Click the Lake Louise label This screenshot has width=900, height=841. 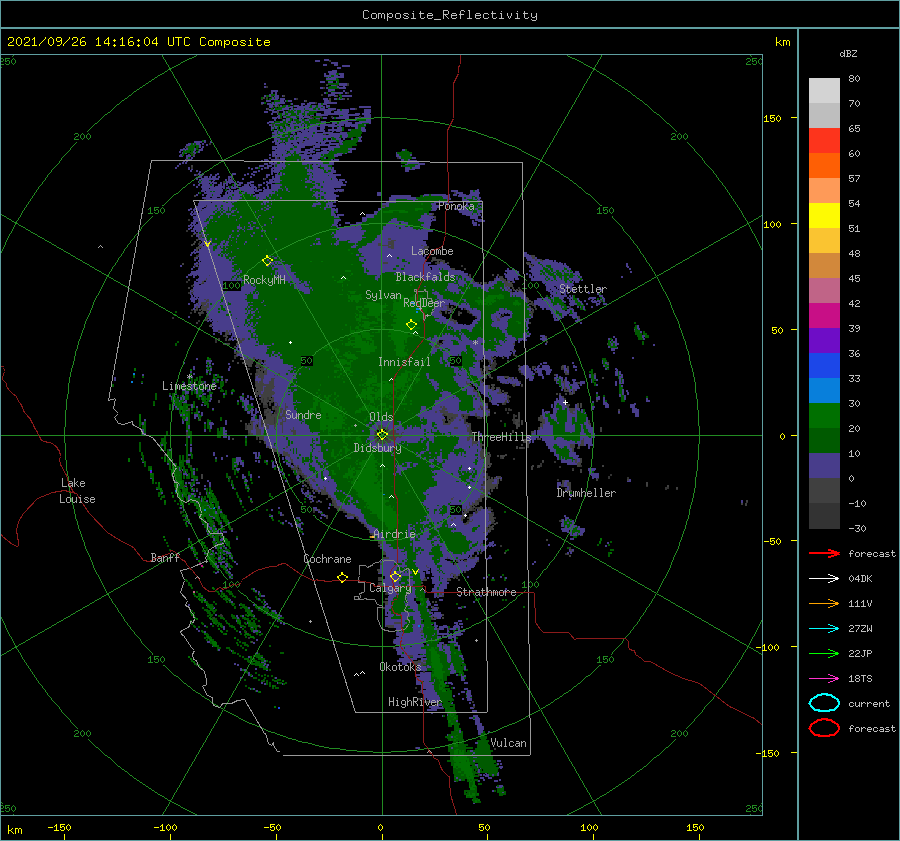point(77,491)
